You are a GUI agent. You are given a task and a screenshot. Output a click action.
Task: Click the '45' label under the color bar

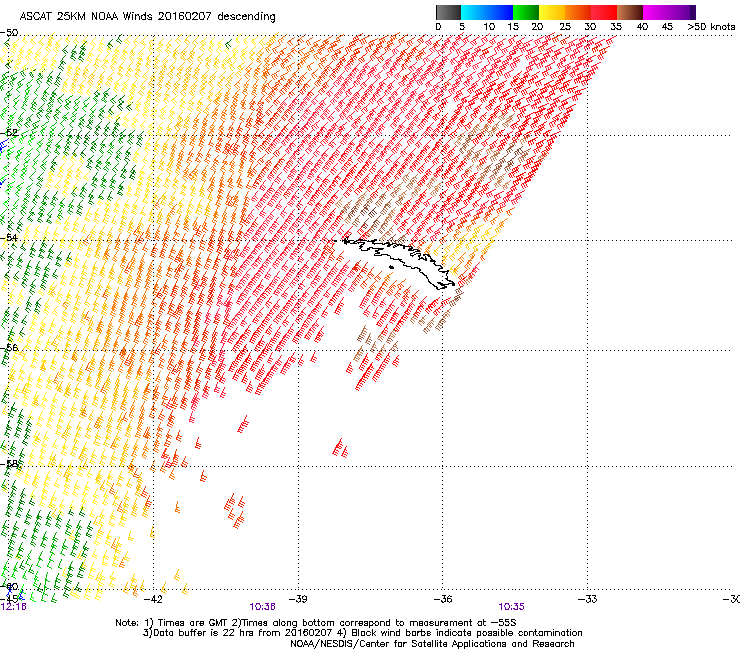point(667,27)
